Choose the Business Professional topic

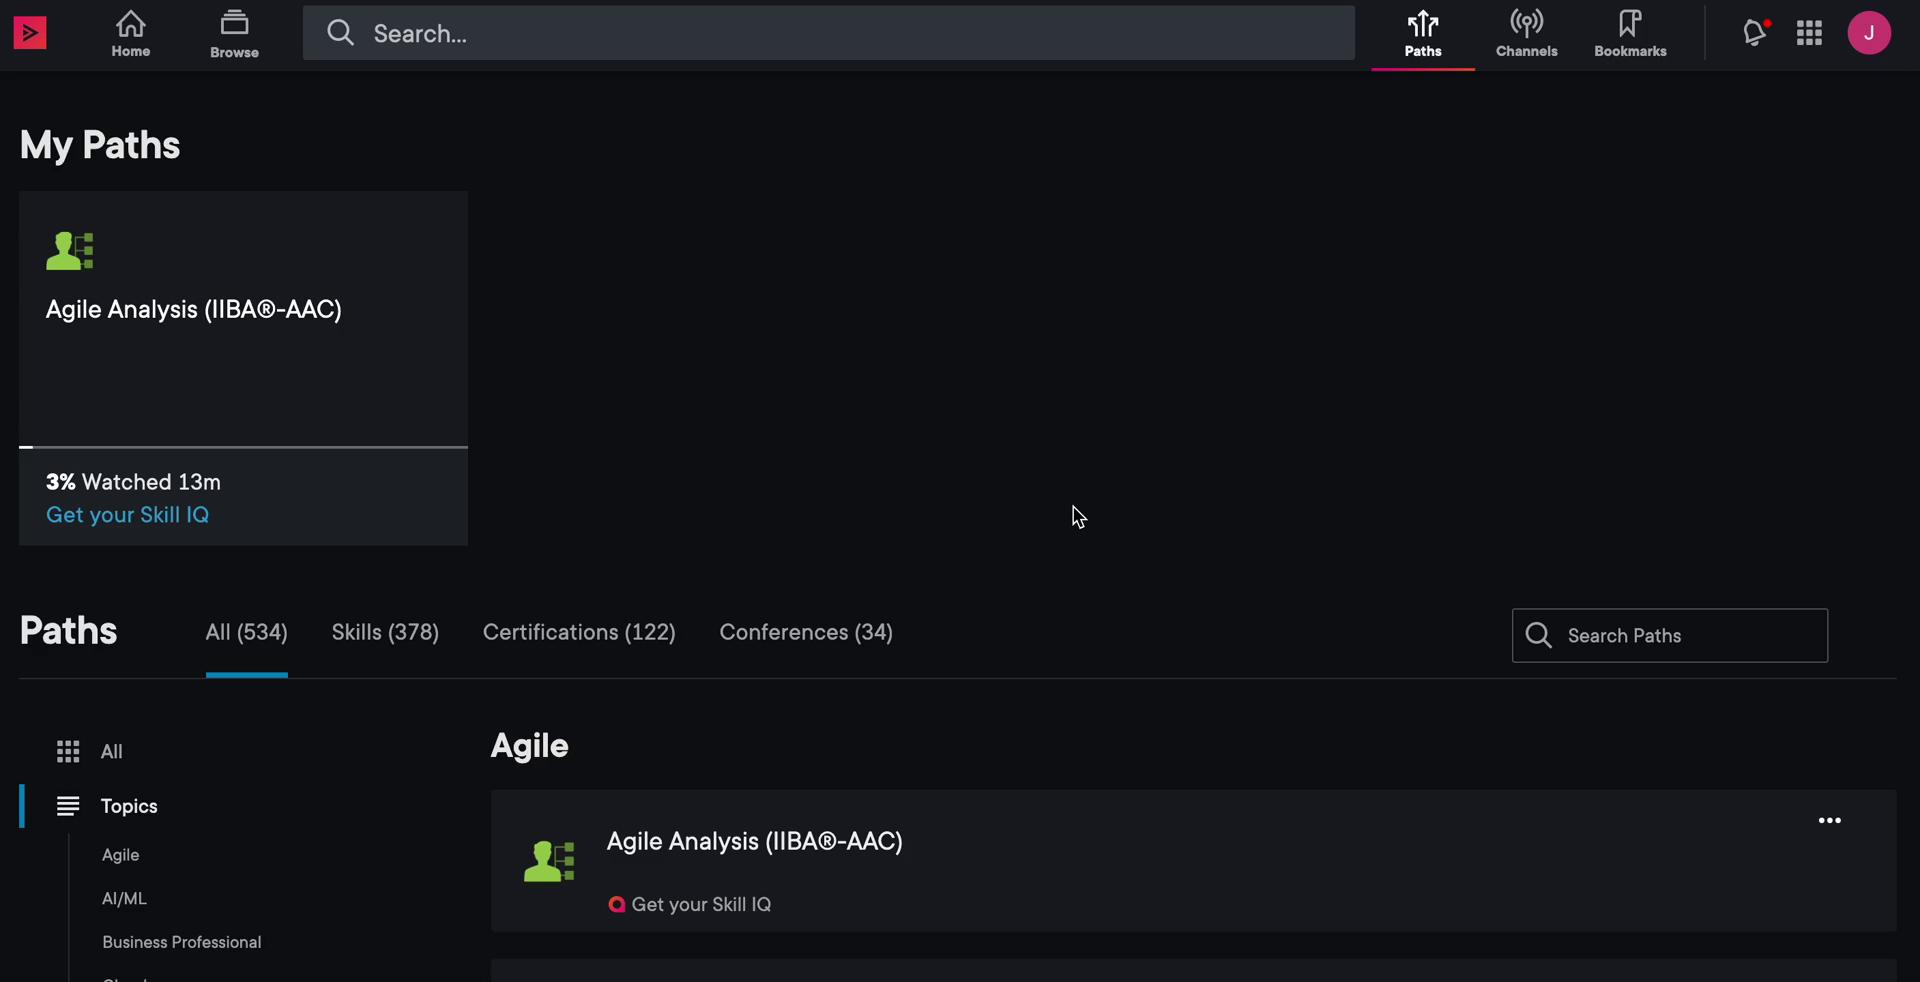(x=182, y=943)
